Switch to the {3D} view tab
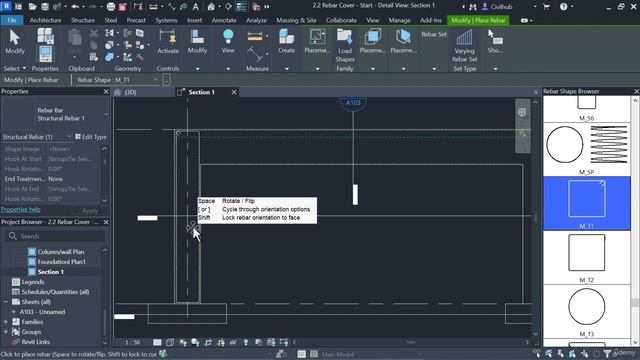640x360 pixels. [x=130, y=92]
